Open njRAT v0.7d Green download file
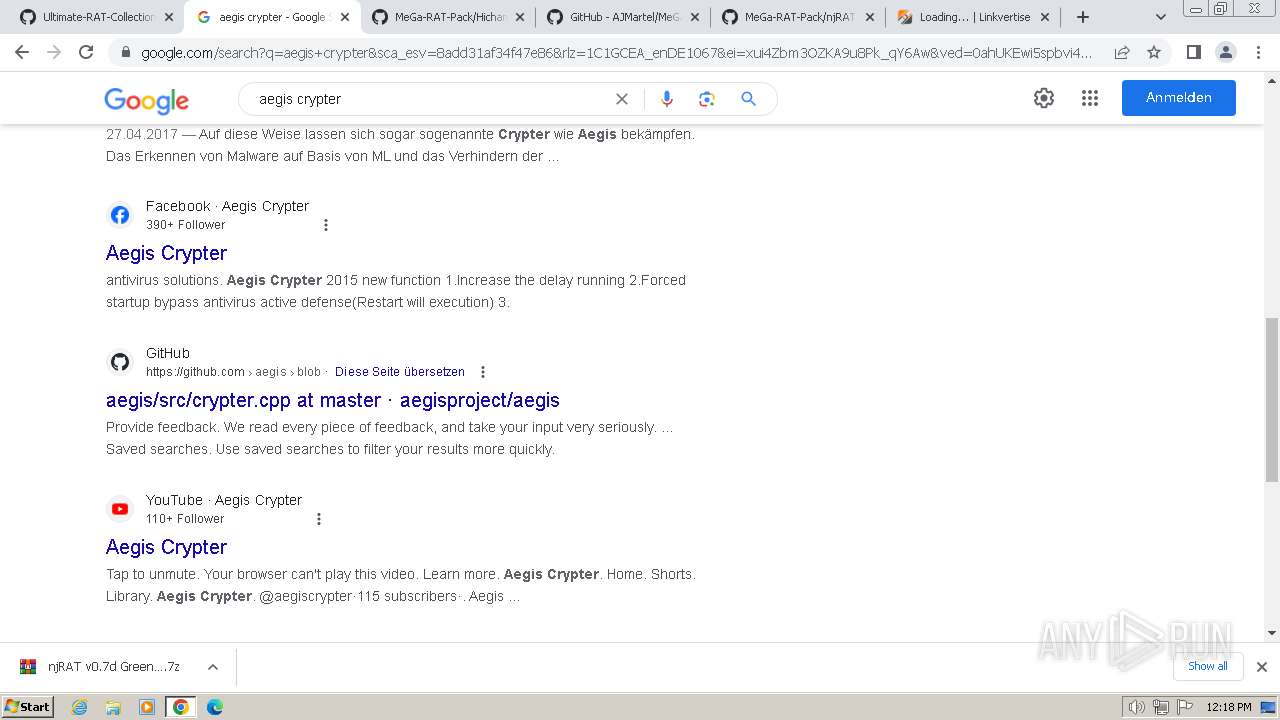Screen dimensions: 1280x720 tap(114, 667)
